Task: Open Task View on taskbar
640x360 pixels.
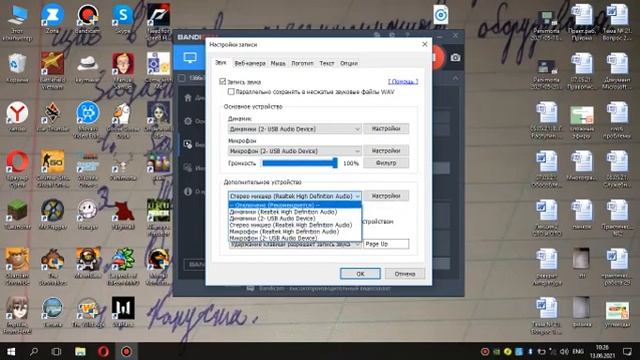Action: 57,351
